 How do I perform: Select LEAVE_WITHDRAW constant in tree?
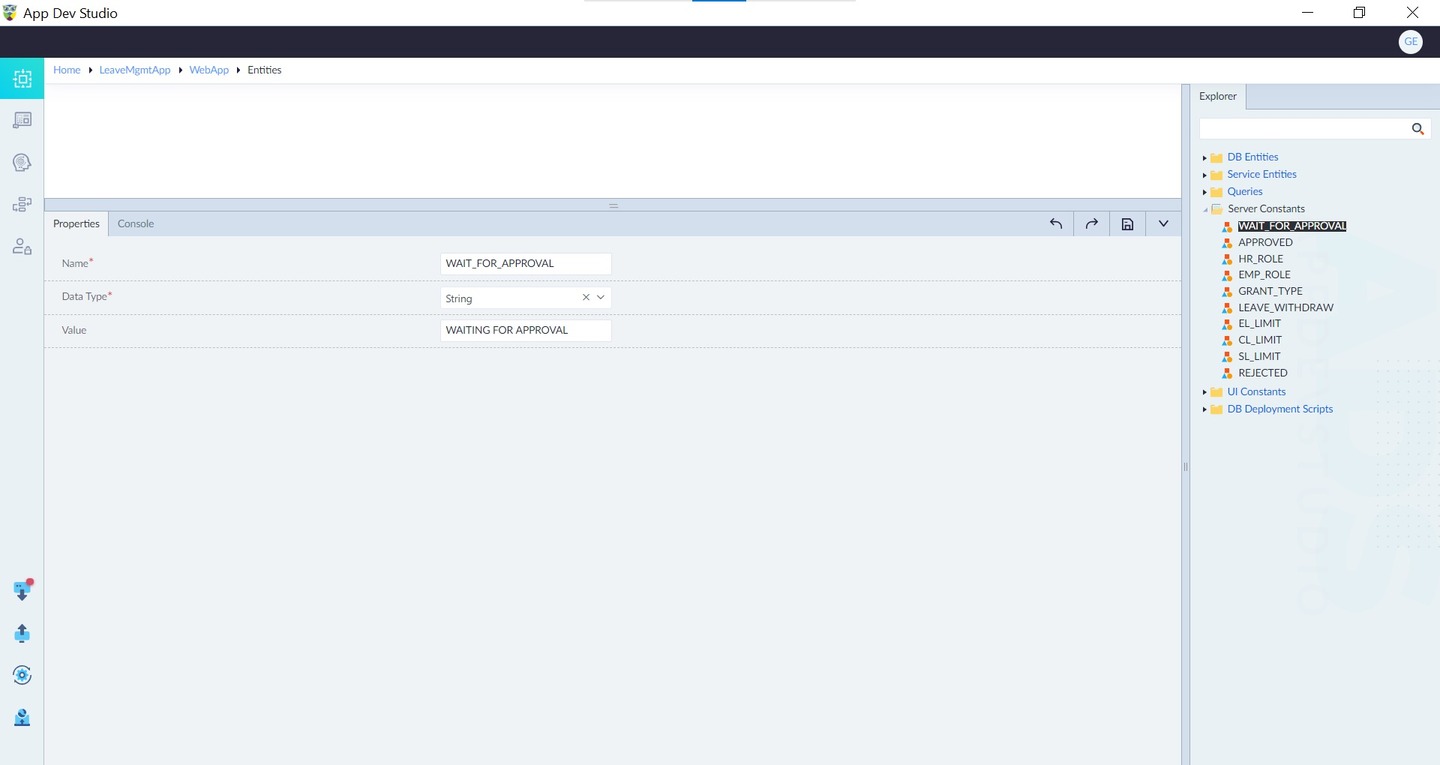click(x=1286, y=308)
